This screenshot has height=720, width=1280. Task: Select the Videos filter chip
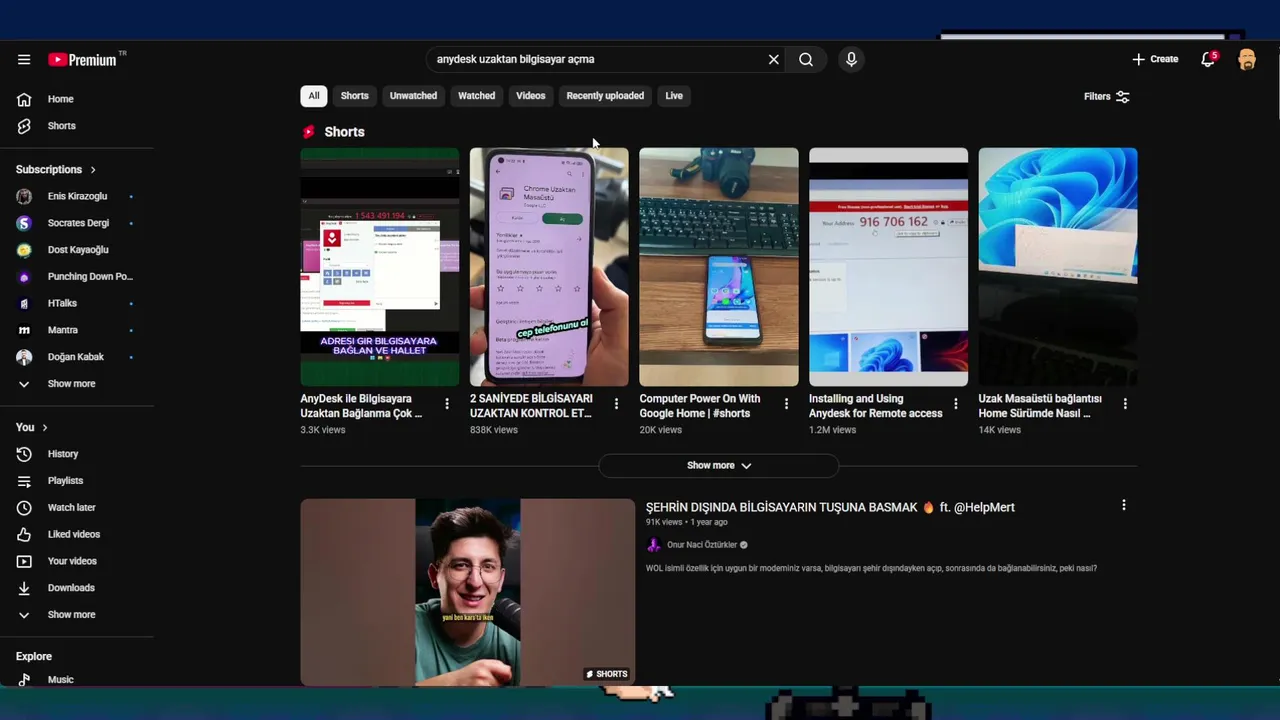click(x=530, y=96)
